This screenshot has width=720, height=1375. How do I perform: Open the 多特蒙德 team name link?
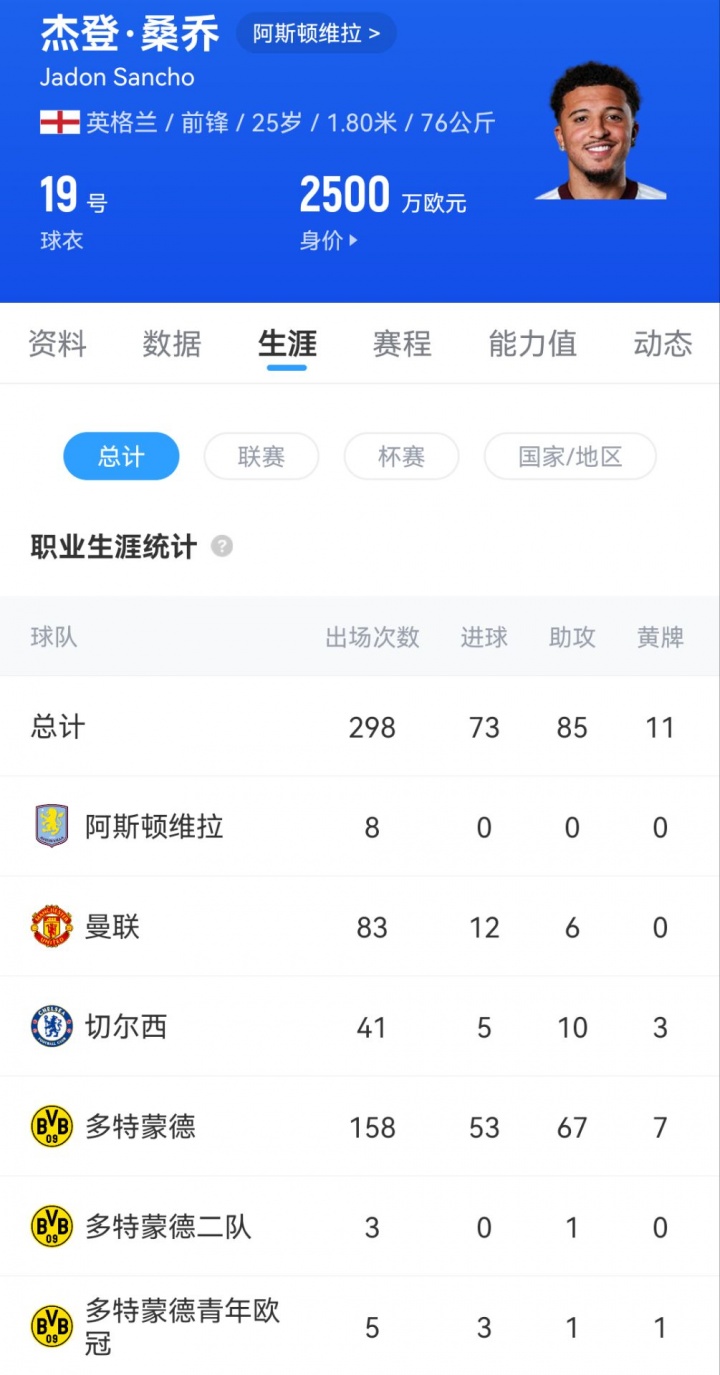coord(140,1127)
